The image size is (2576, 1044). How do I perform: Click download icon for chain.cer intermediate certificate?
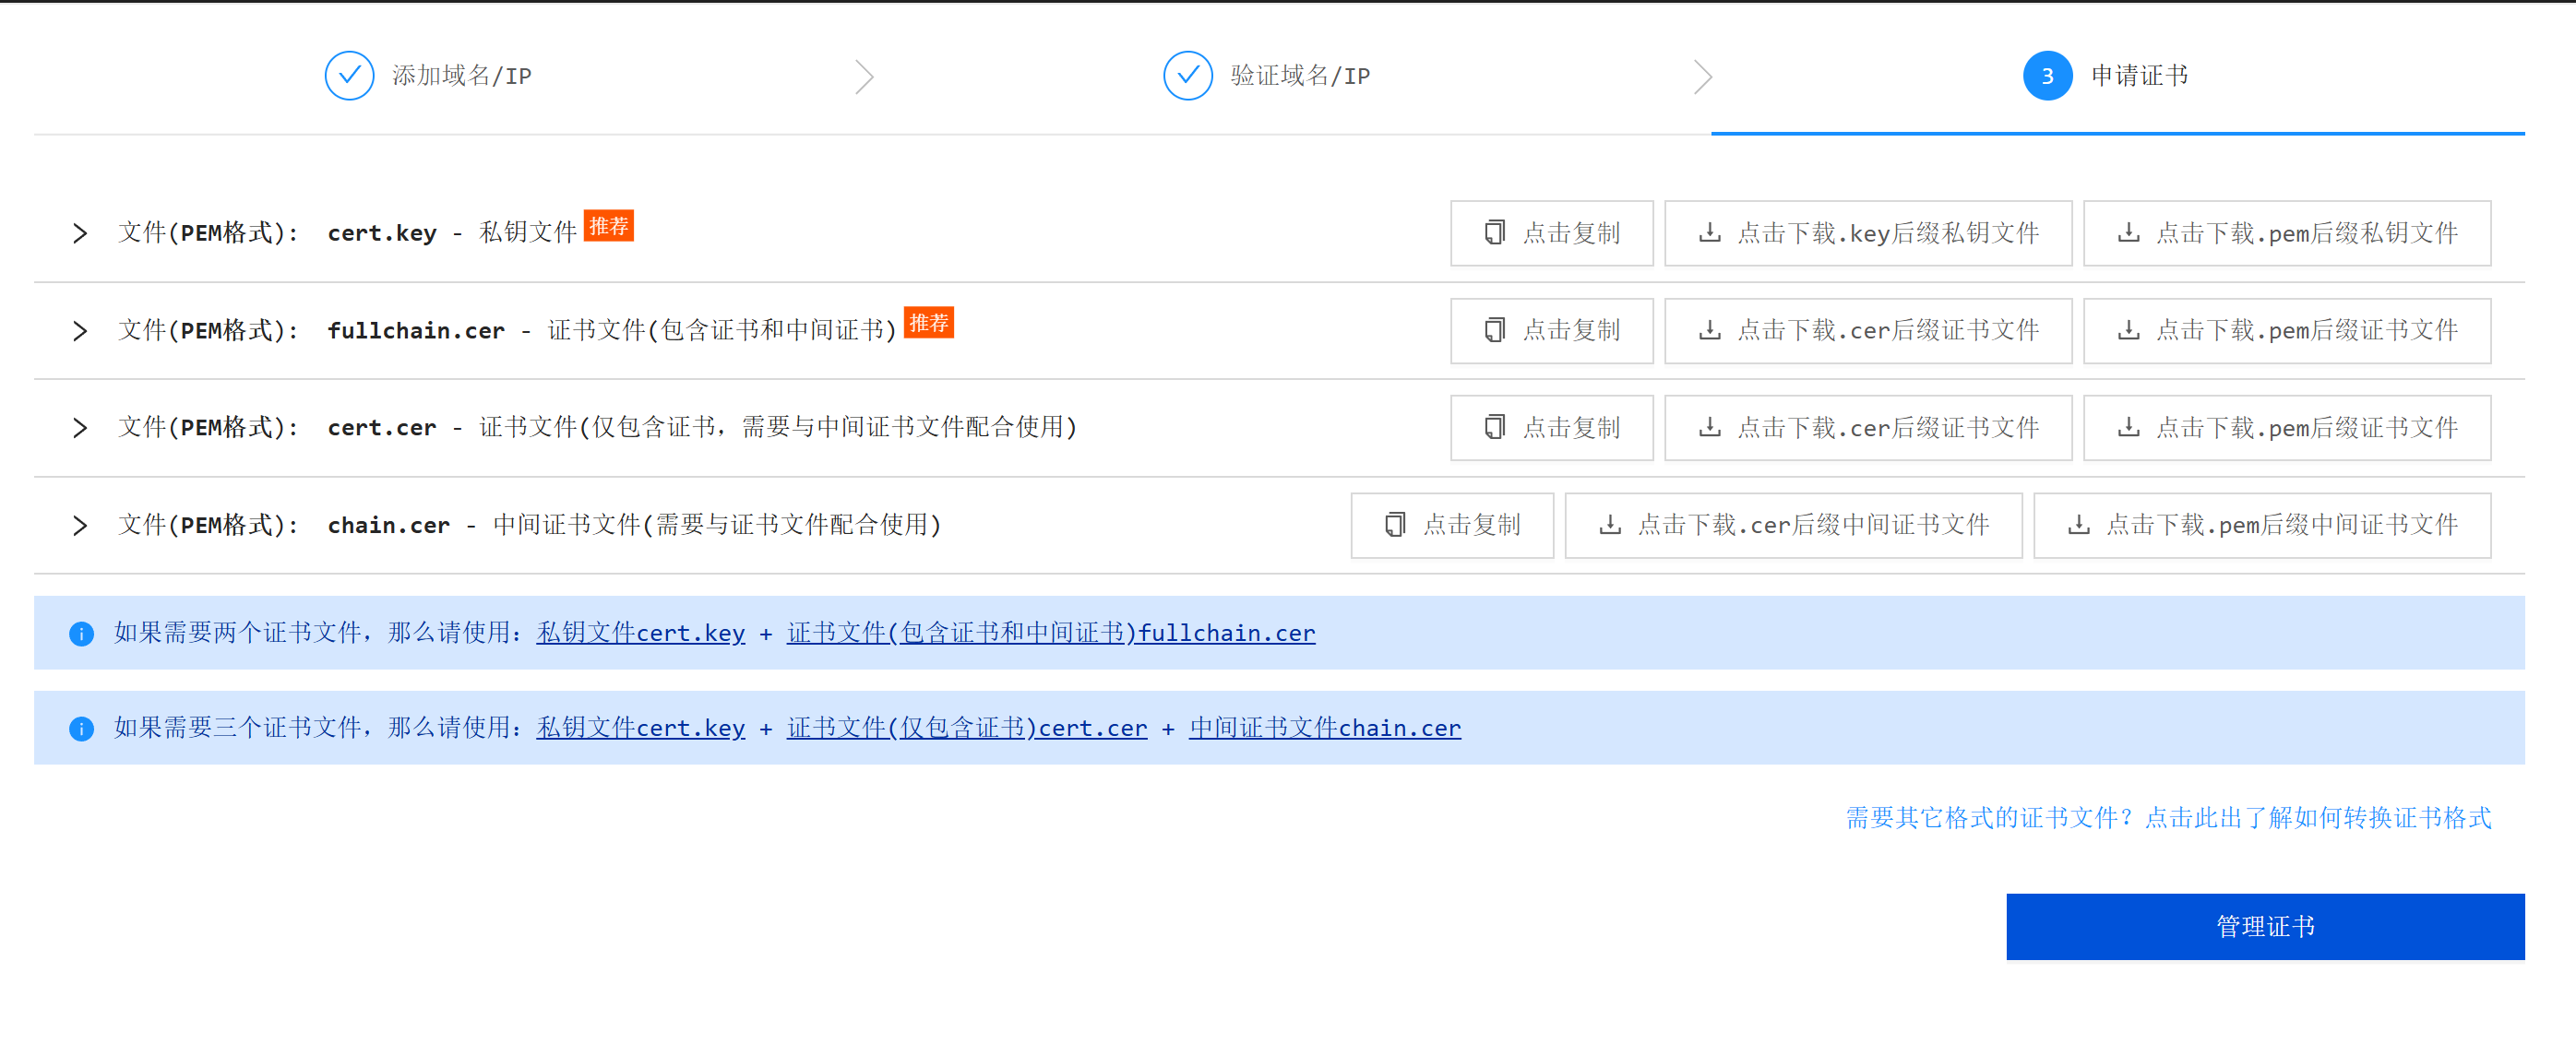pos(1610,525)
